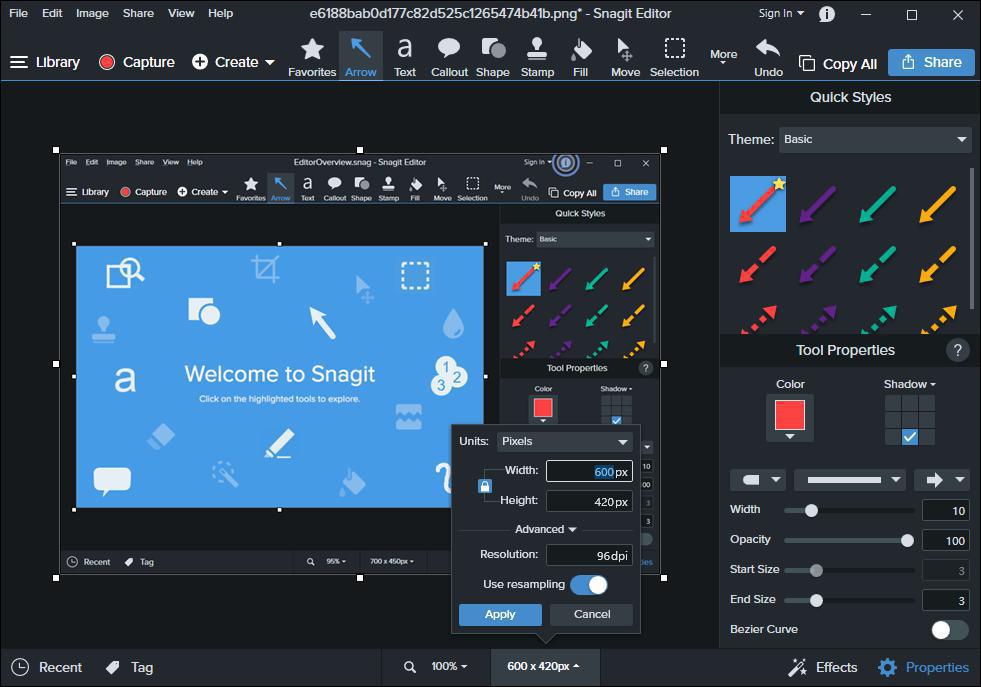981x687 pixels.
Task: Click the image Height field
Action: 589,502
